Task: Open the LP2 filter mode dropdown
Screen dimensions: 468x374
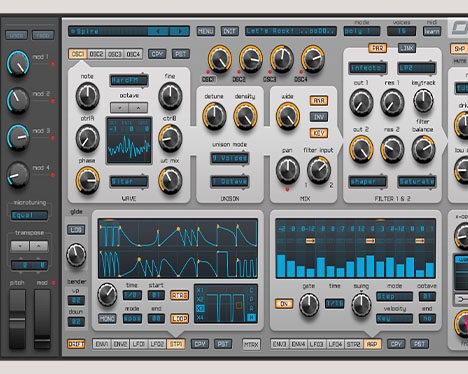Action: pos(417,68)
